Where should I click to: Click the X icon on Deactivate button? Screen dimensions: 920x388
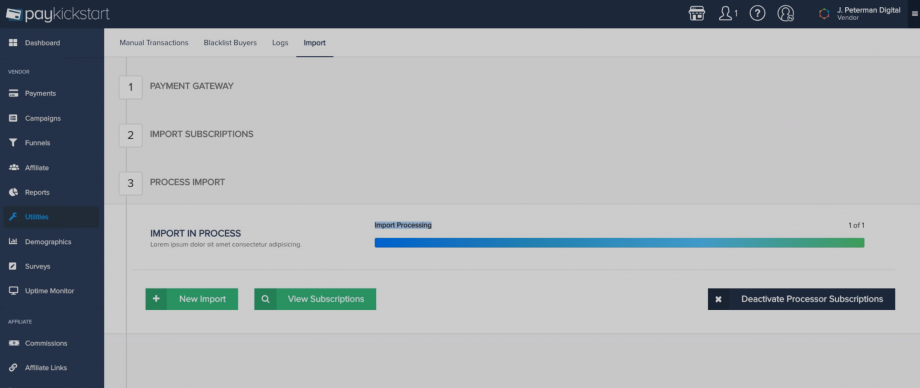tap(718, 299)
